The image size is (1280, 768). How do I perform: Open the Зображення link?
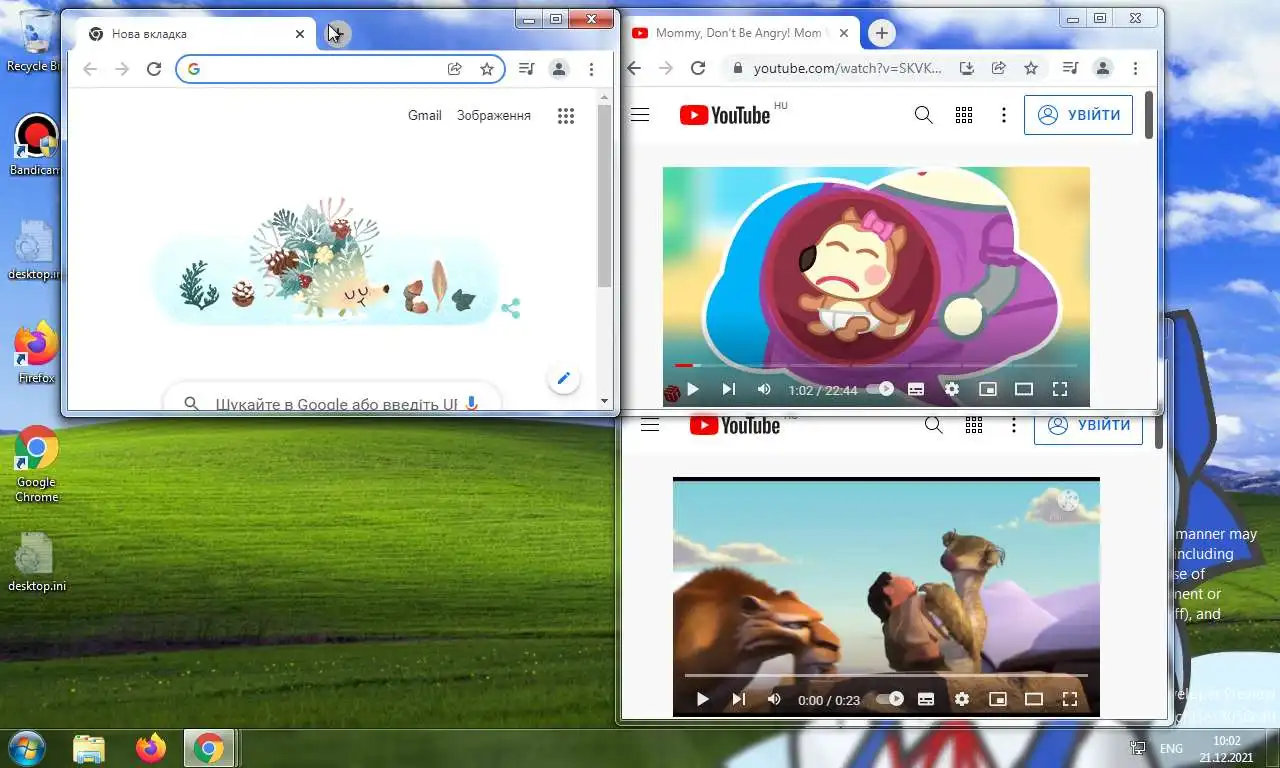pyautogui.click(x=494, y=115)
